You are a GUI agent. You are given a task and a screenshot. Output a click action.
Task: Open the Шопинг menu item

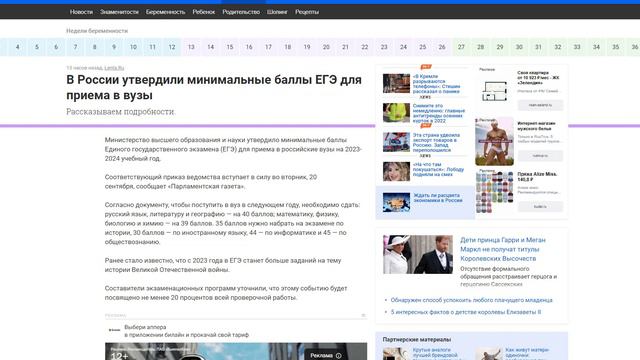[277, 12]
